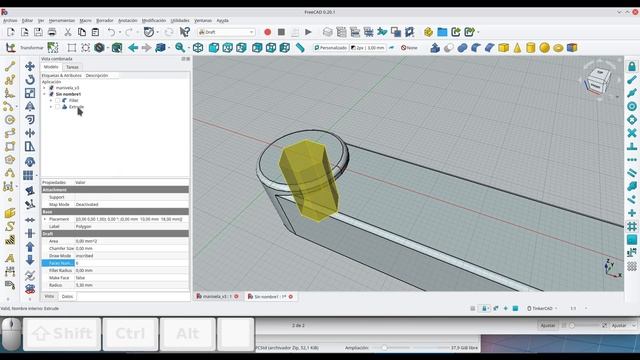
Task: Open the Draft workbench selector dropdown
Action: tap(226, 32)
